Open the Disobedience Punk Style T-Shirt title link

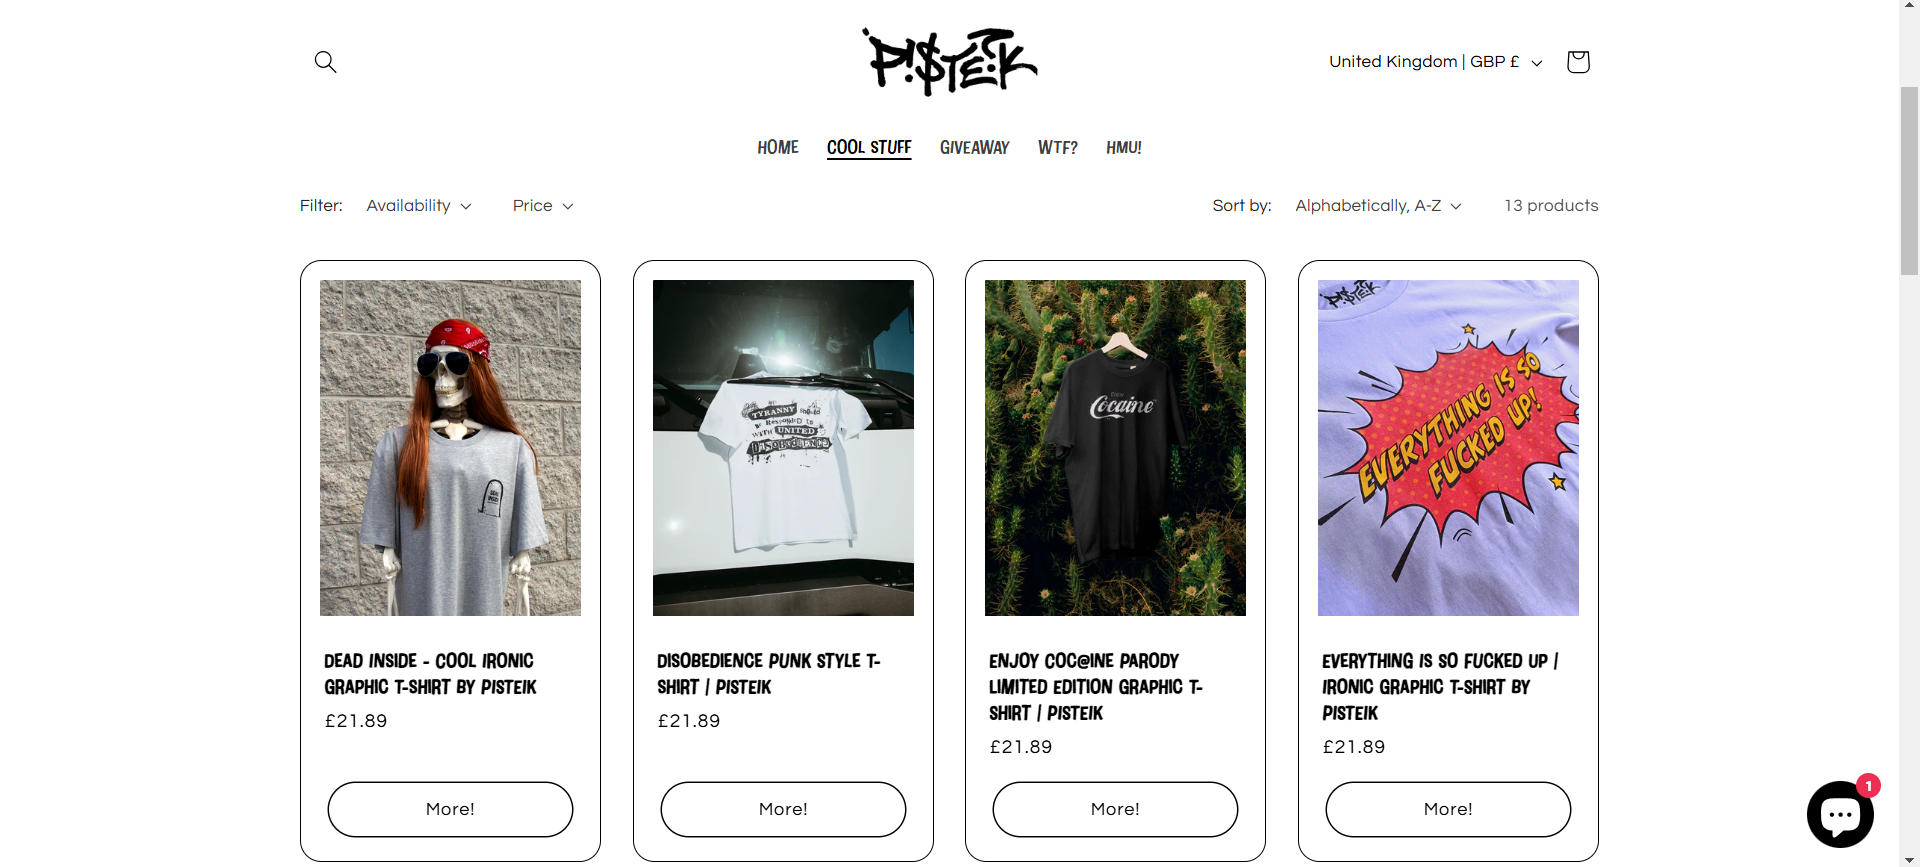click(769, 674)
